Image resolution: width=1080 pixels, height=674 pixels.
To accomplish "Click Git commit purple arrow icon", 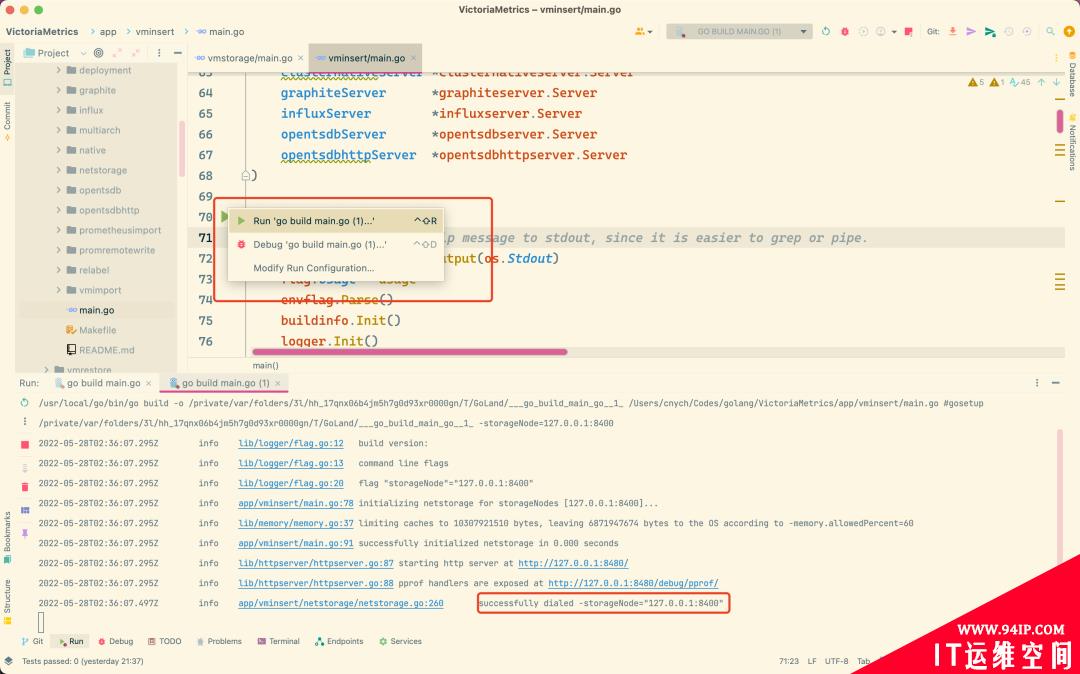I will pos(971,32).
